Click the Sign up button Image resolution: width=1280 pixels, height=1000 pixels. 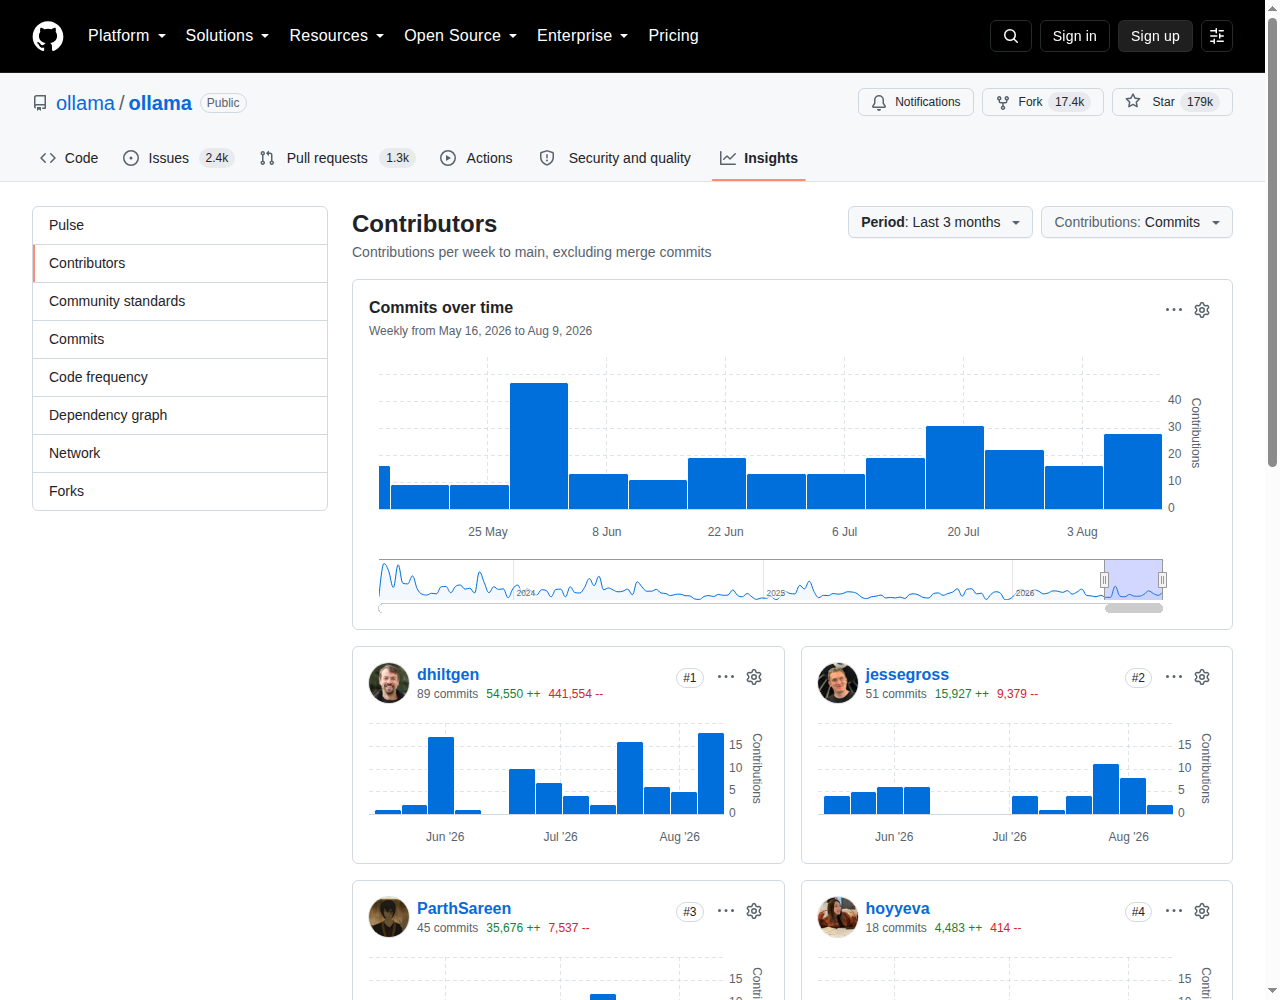1155,36
